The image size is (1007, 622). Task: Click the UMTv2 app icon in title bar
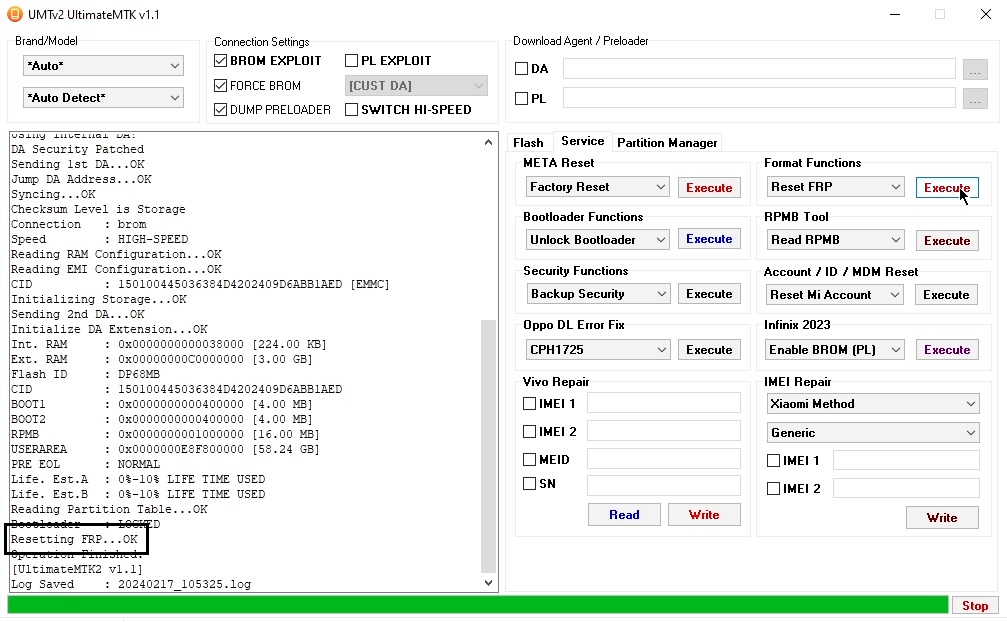pyautogui.click(x=14, y=14)
